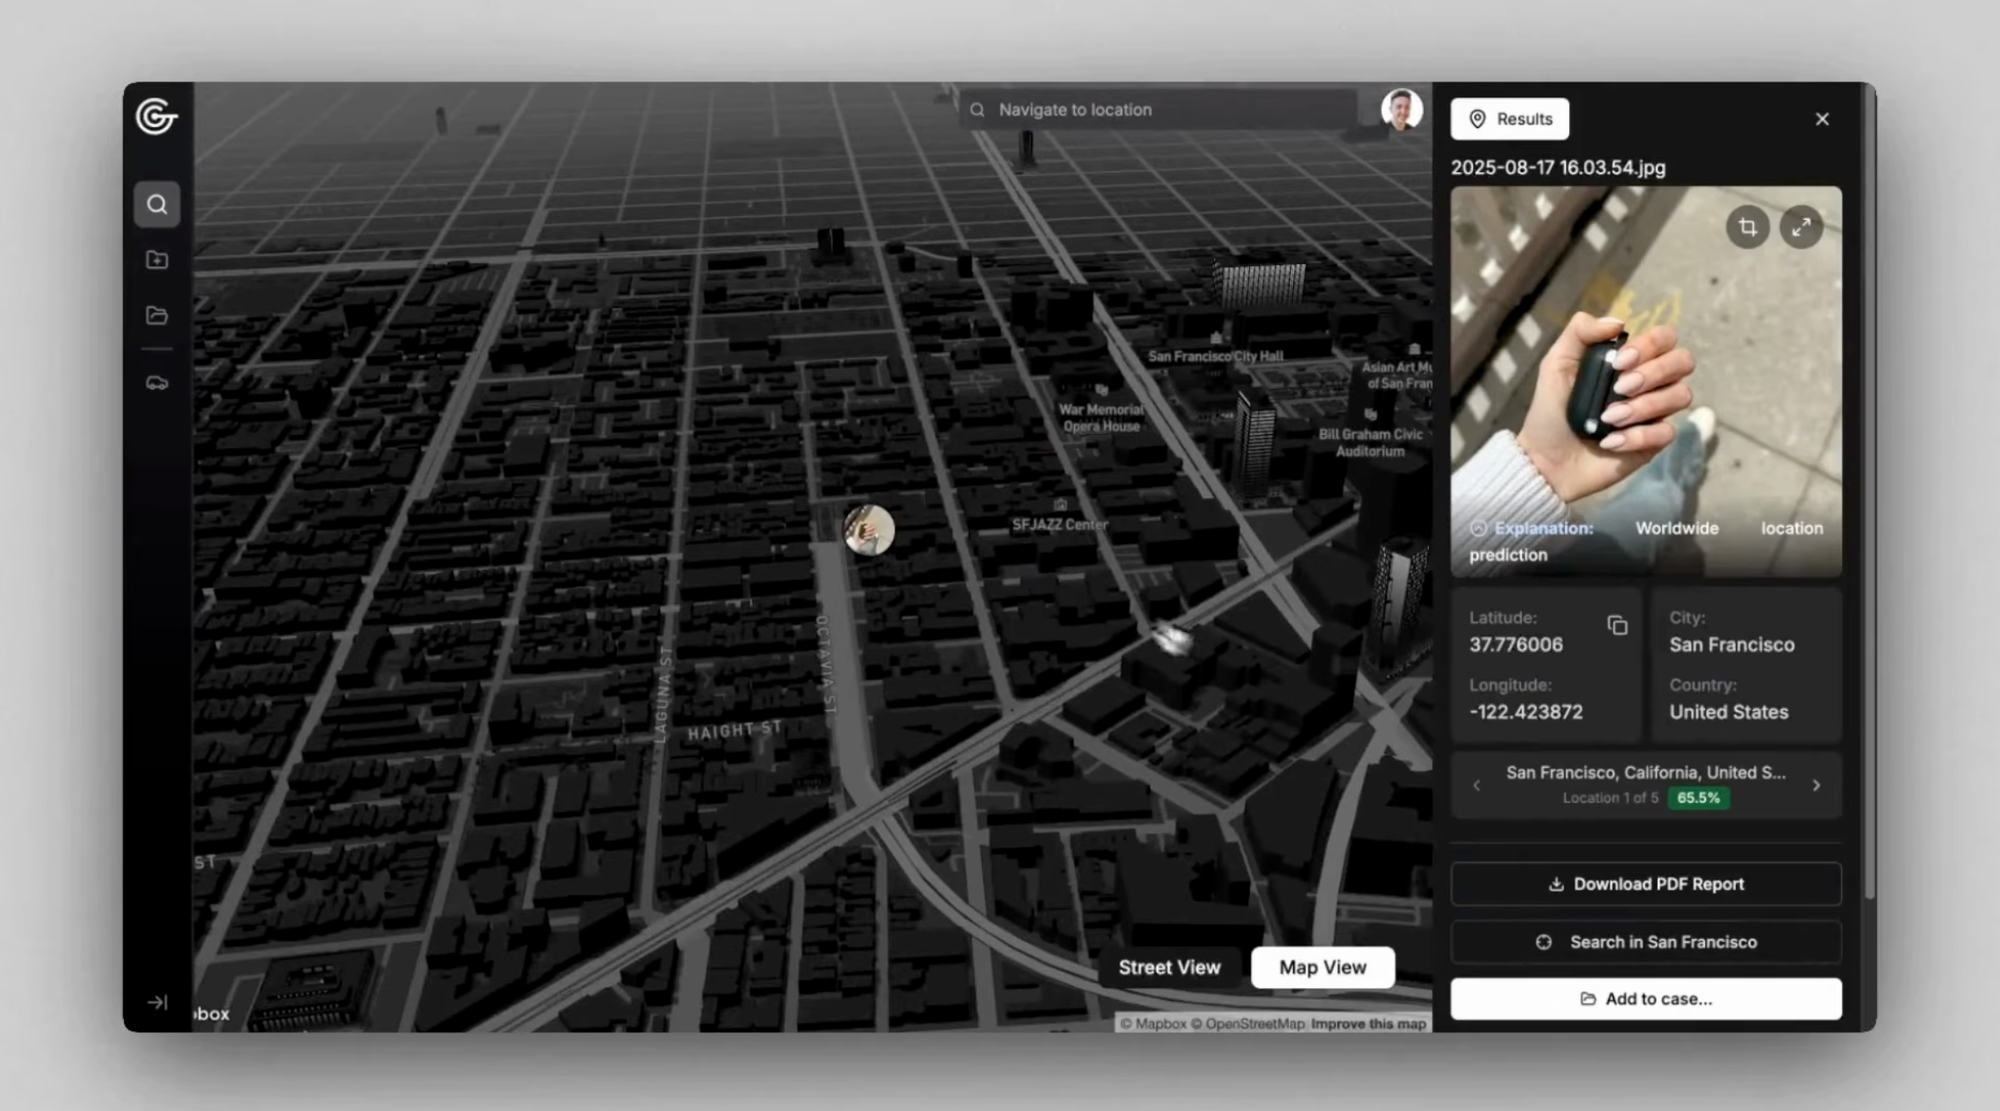2000x1111 pixels.
Task: Download the PDF report
Action: (x=1645, y=884)
